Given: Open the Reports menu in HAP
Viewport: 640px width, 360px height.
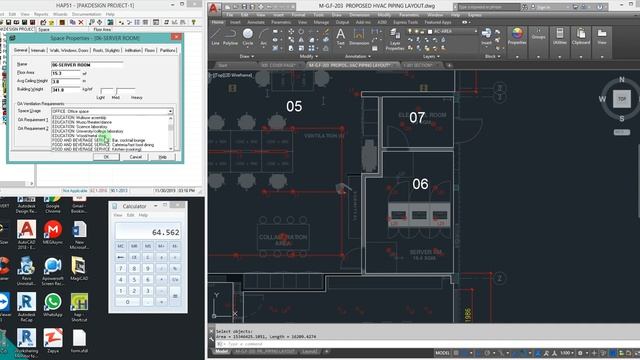Looking at the screenshot, I should point(41,14).
